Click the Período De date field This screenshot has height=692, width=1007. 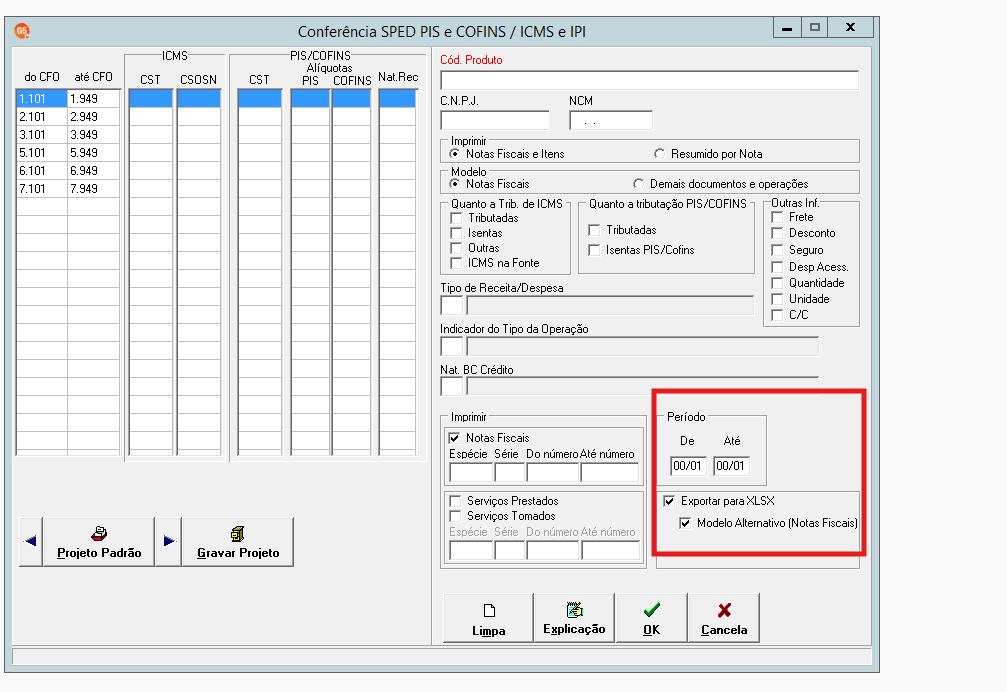[x=688, y=465]
